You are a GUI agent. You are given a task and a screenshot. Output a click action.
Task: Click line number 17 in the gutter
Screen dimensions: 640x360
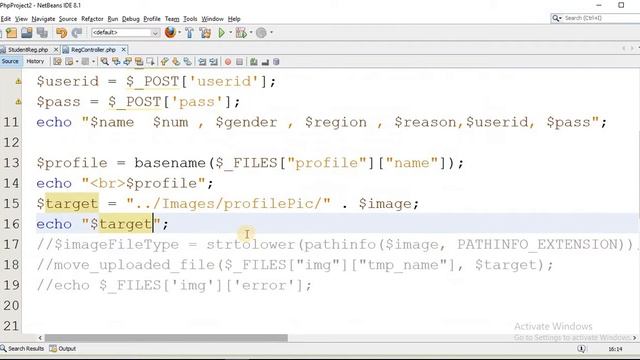(x=11, y=244)
